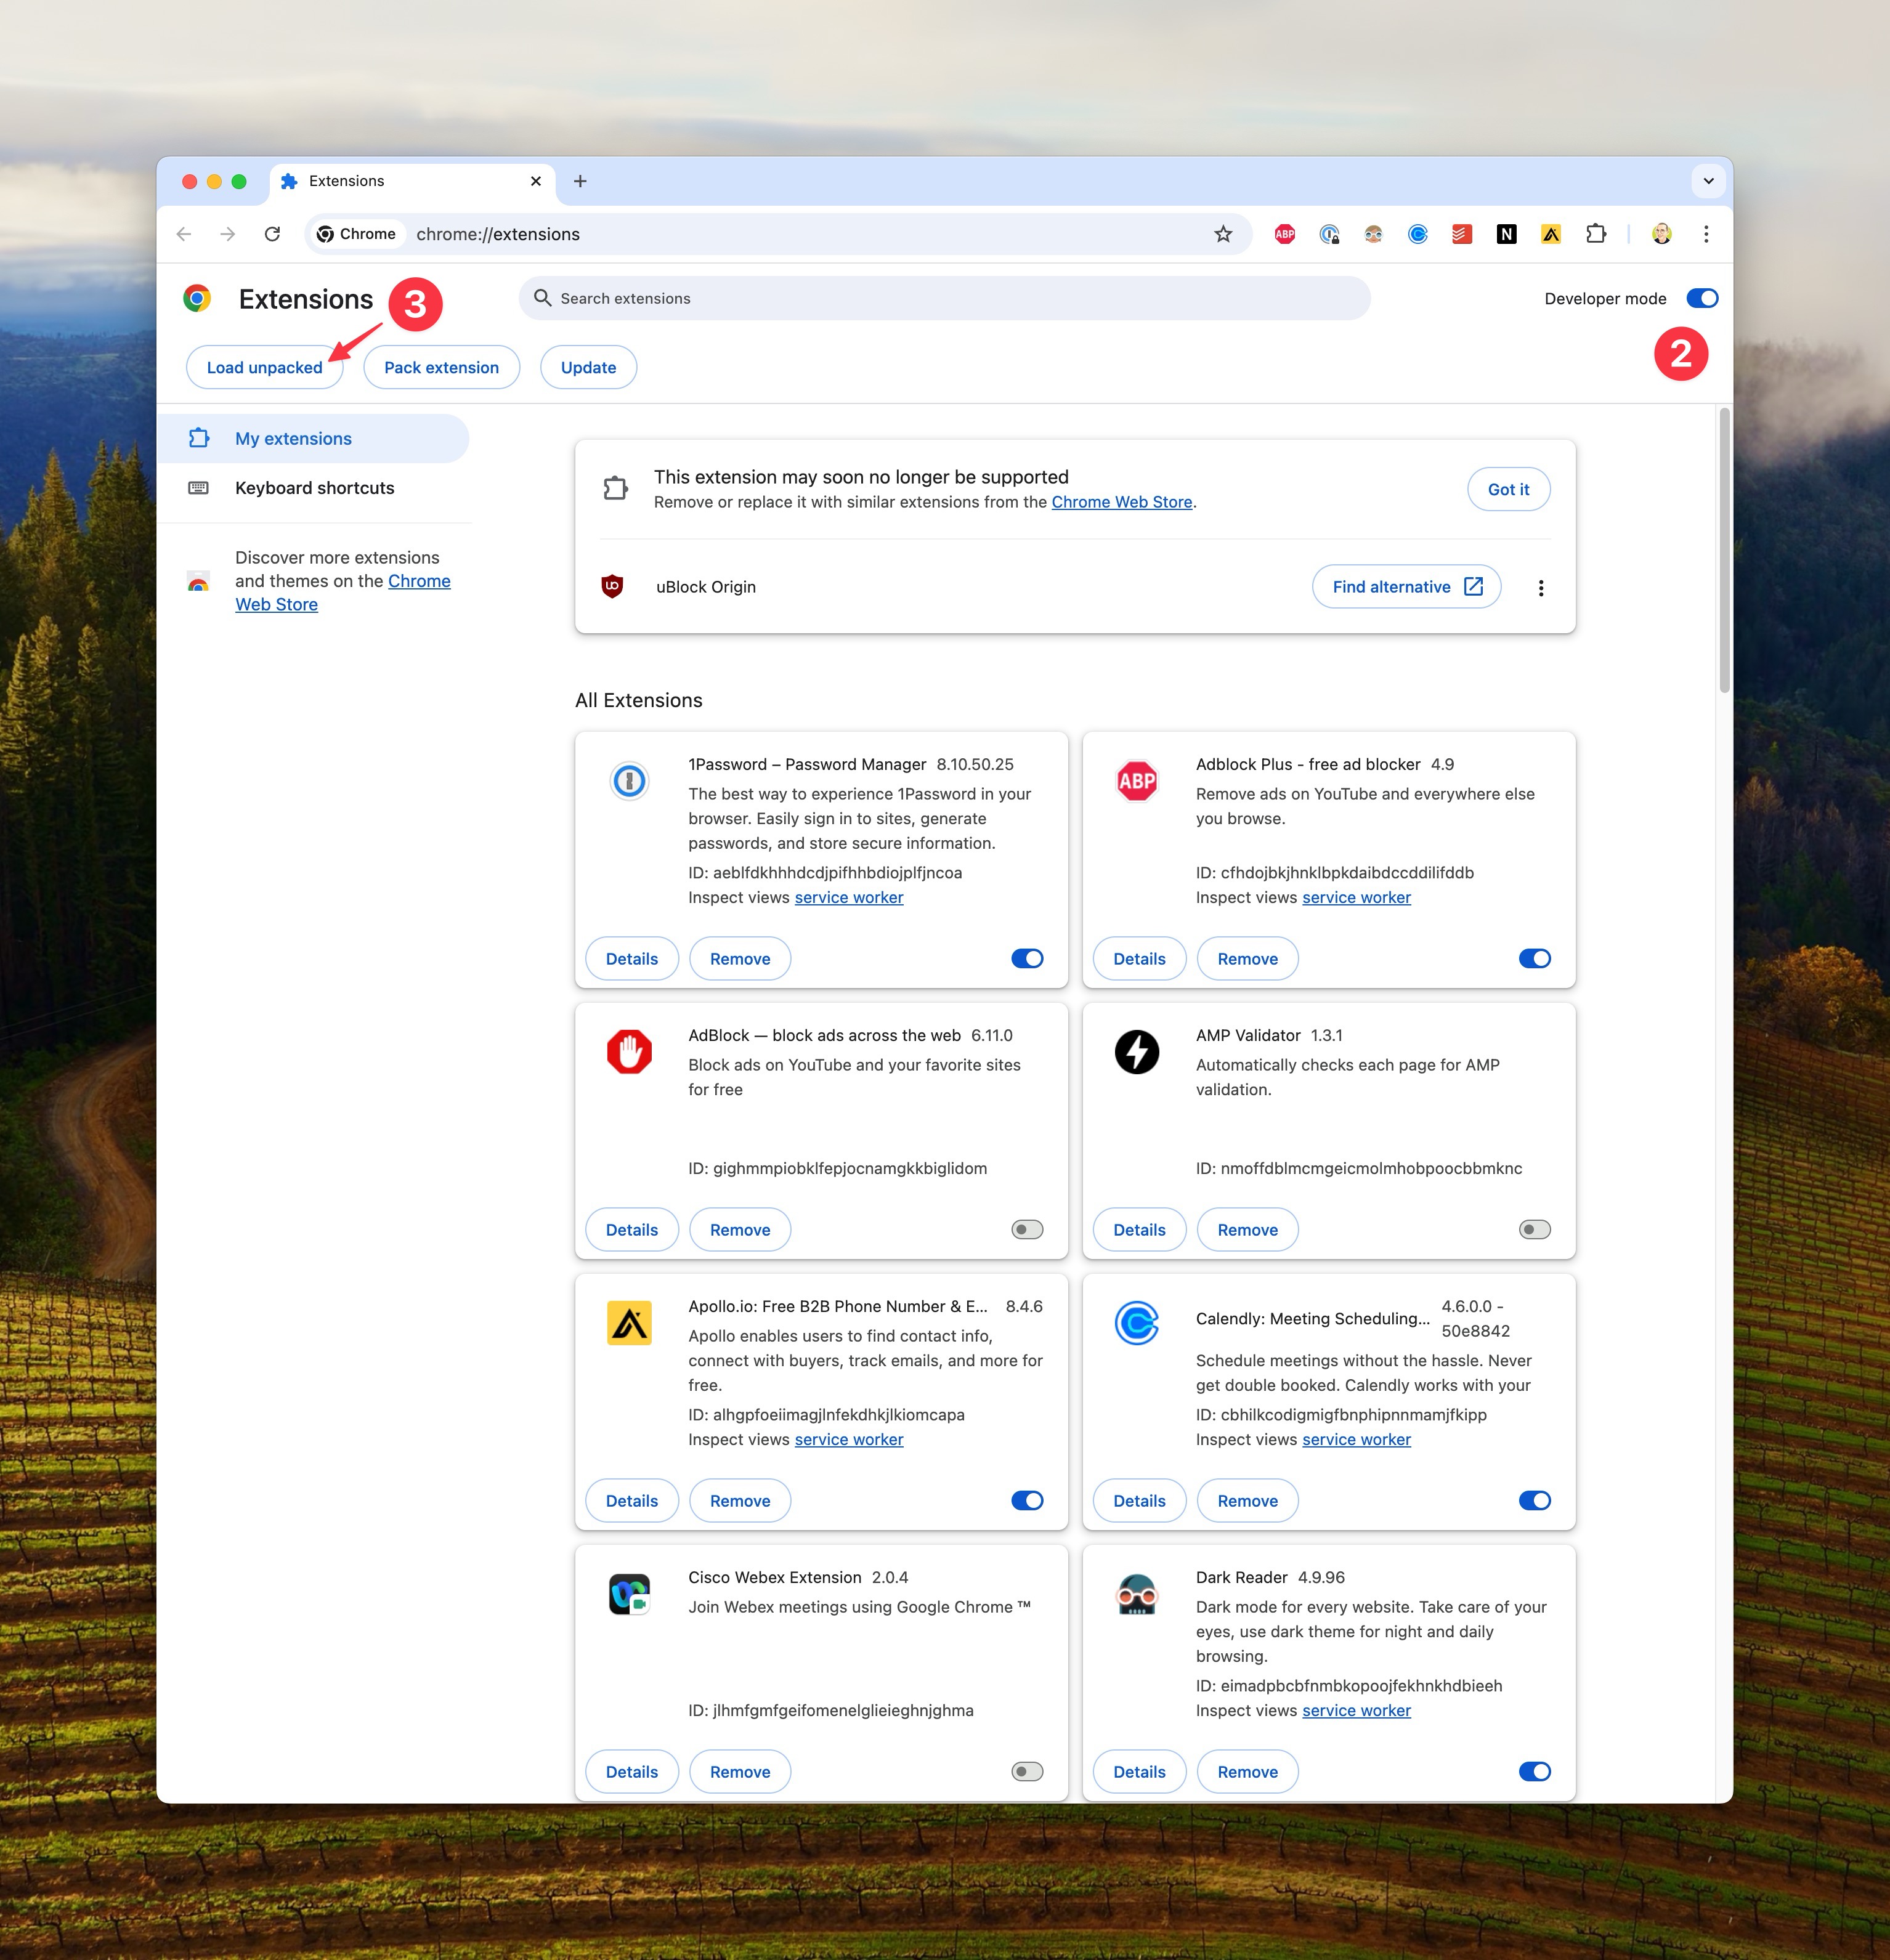The width and height of the screenshot is (1890, 1960).
Task: Open the uBlock Origin more options menu
Action: [x=1541, y=588]
